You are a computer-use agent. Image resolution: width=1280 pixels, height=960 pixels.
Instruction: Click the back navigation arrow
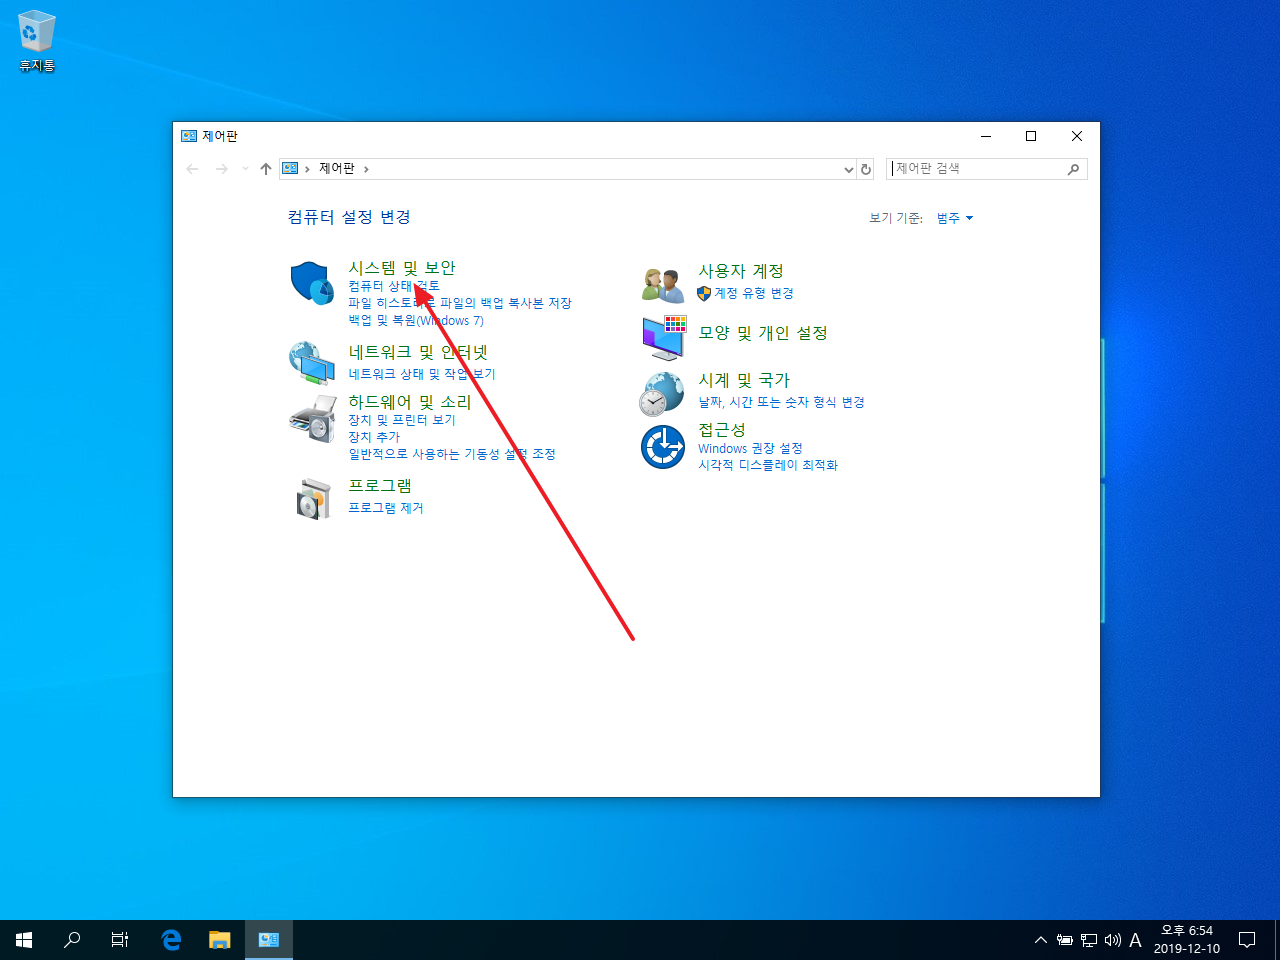(193, 169)
